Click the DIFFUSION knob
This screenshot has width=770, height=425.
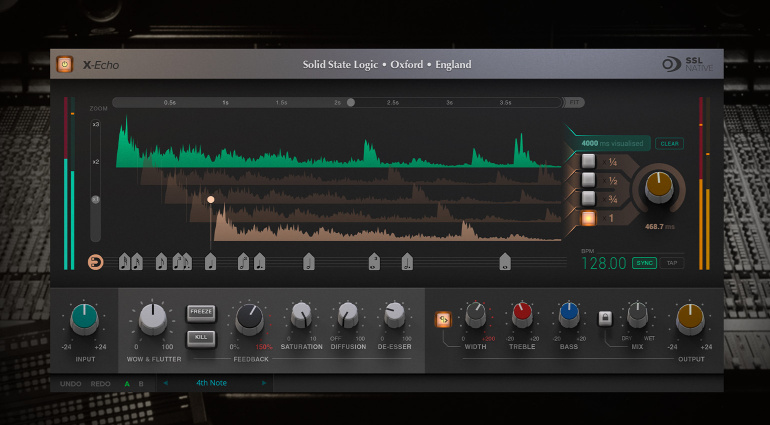click(x=348, y=315)
